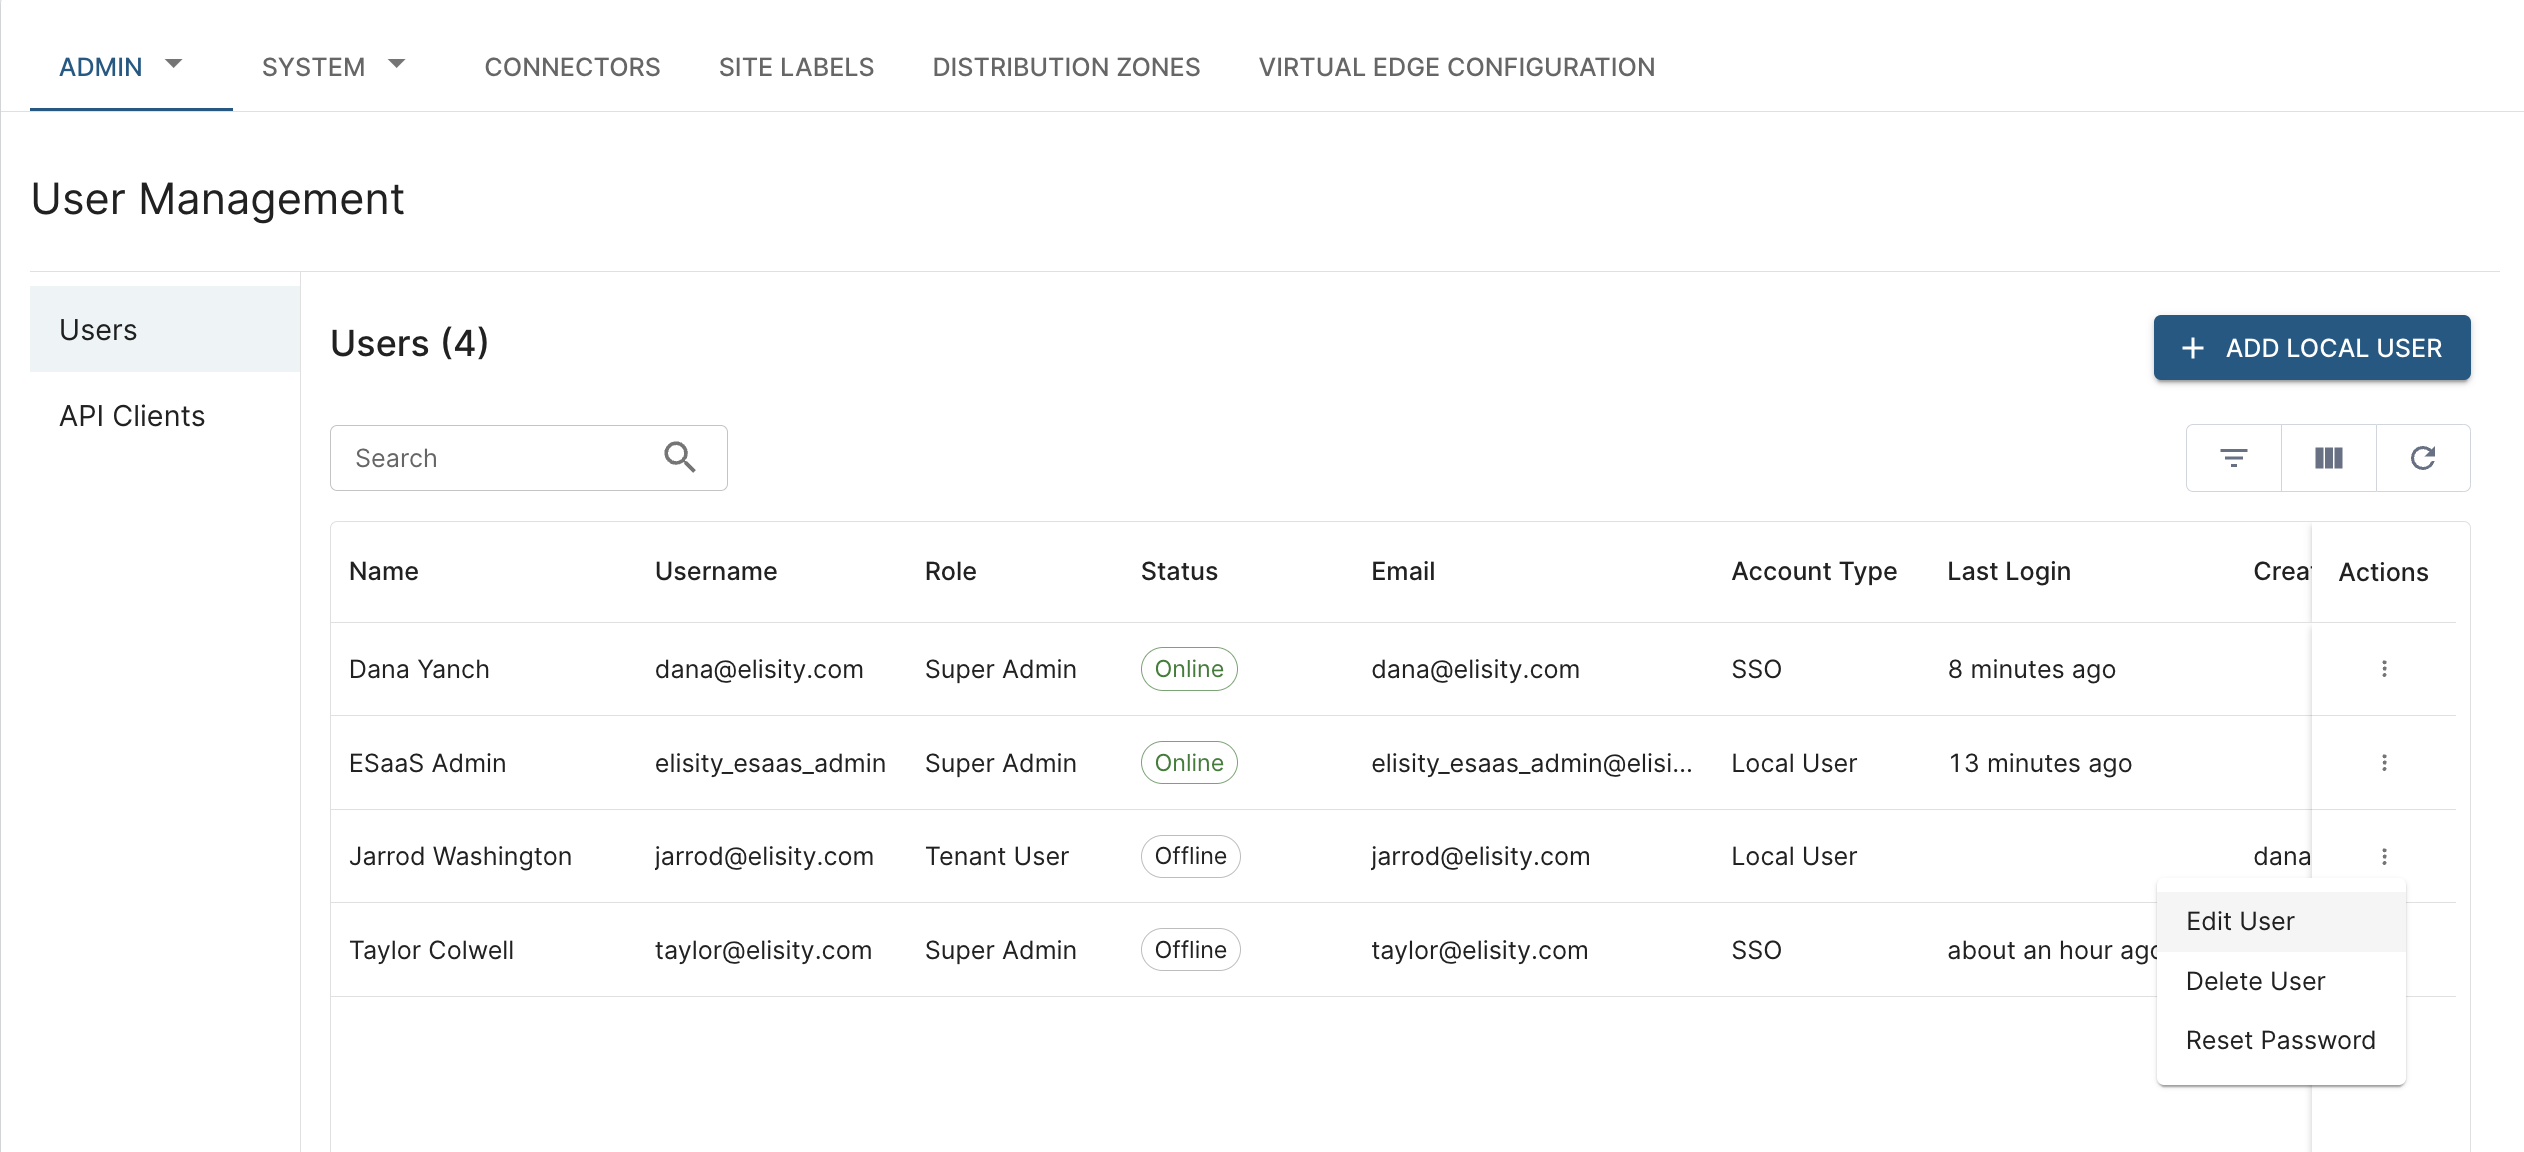Image resolution: width=2524 pixels, height=1152 pixels.
Task: Expand the SYSTEM dropdown arrow
Action: tap(397, 64)
